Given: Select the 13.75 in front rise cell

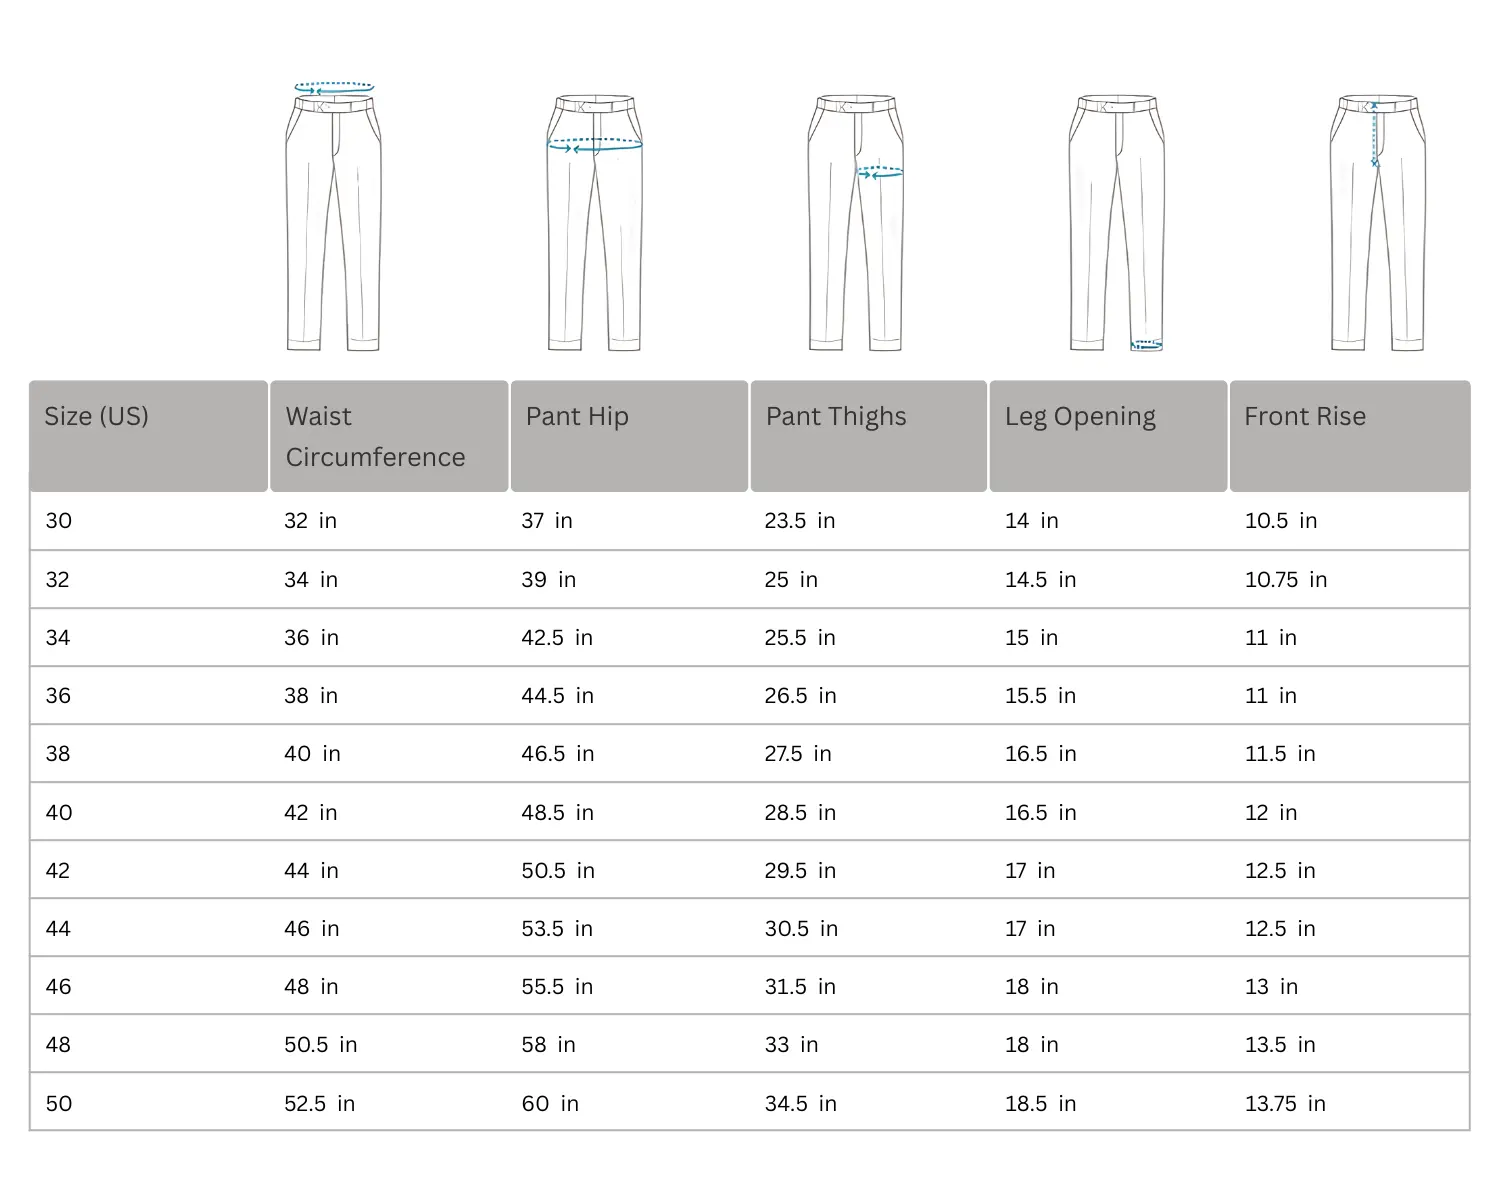Looking at the screenshot, I should pos(1285,1104).
